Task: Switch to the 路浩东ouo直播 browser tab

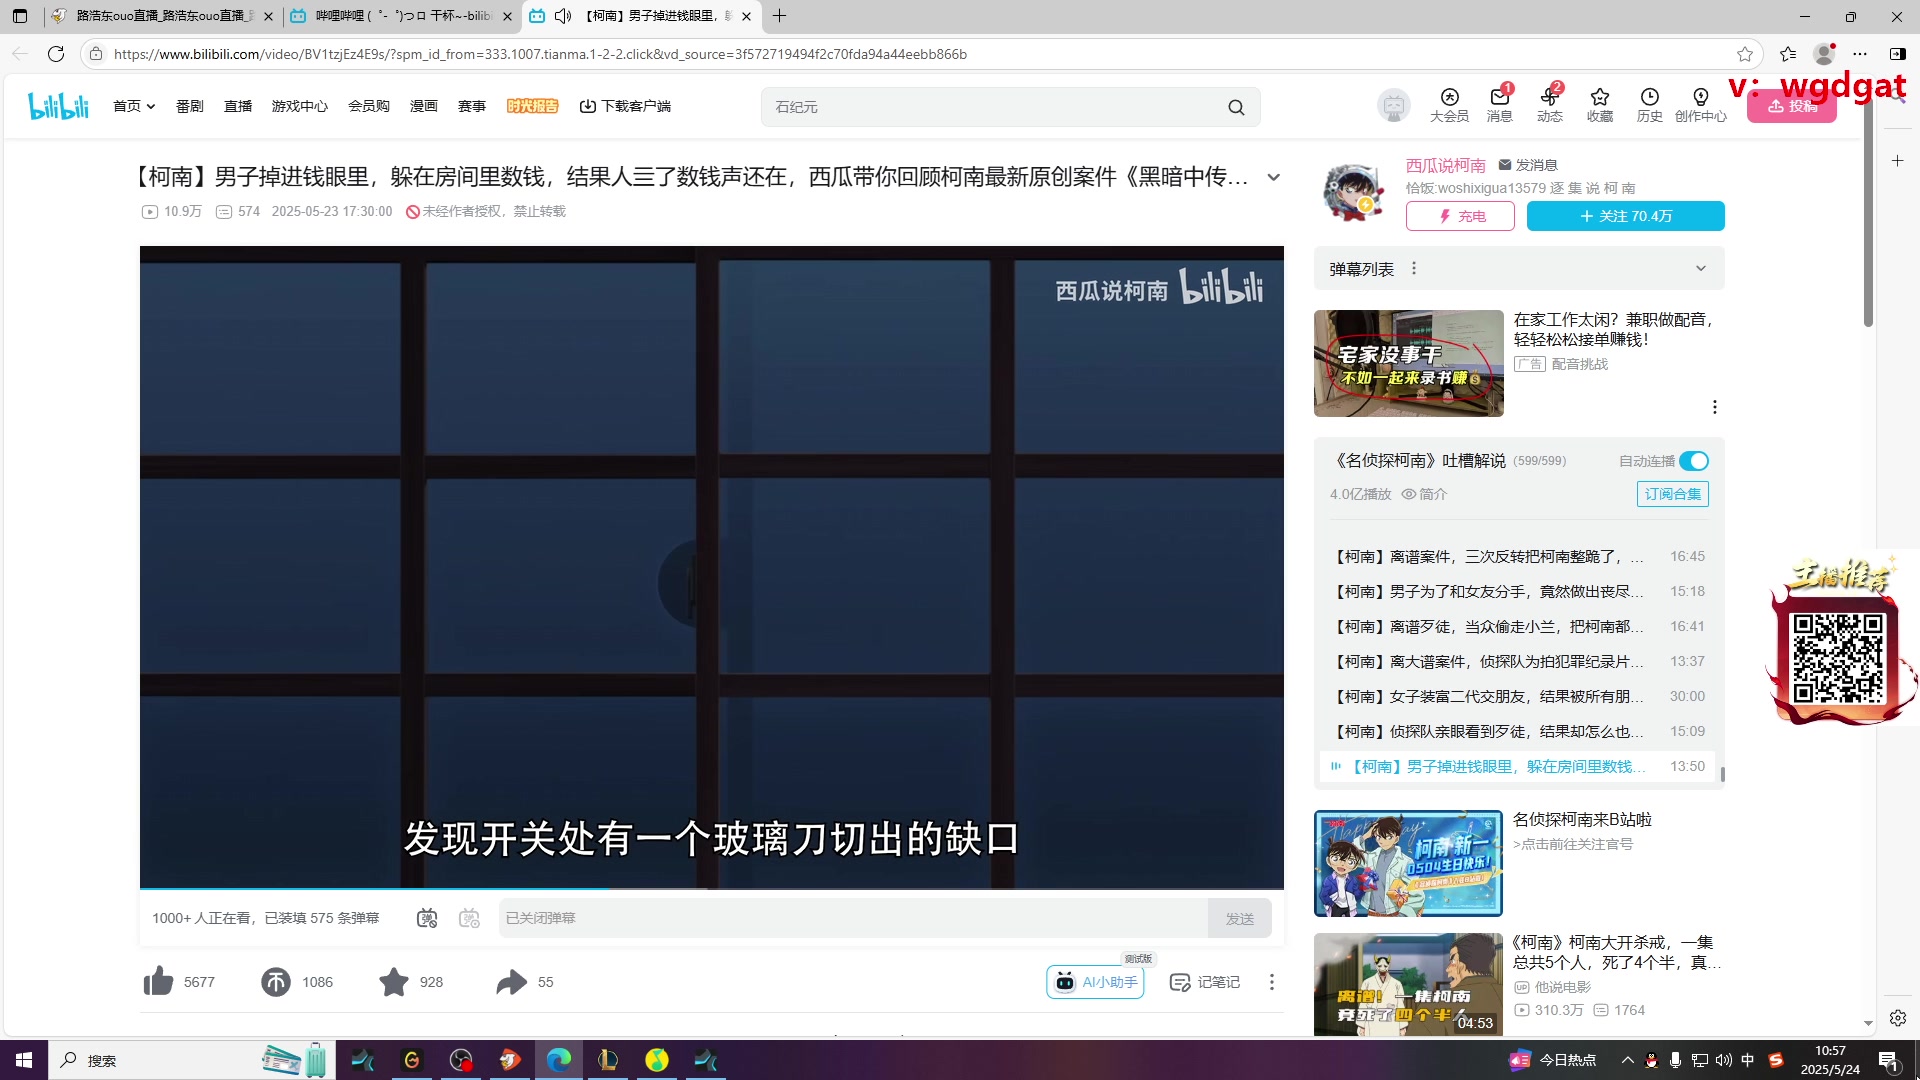Action: coord(161,16)
